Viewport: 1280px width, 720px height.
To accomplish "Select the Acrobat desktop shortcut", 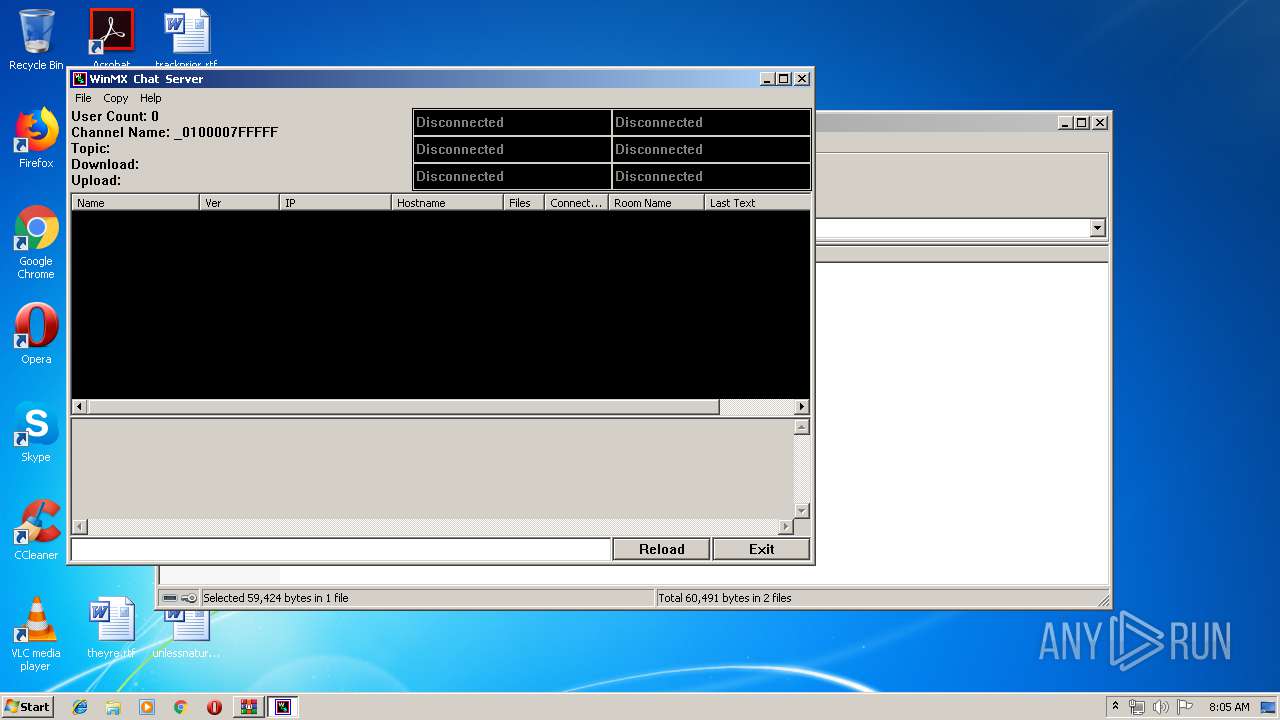I will coord(111,36).
